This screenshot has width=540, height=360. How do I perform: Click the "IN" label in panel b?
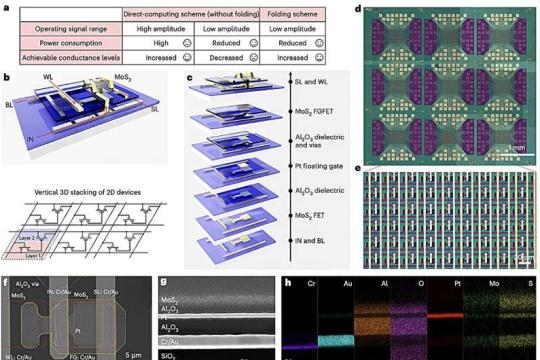[x=31, y=140]
